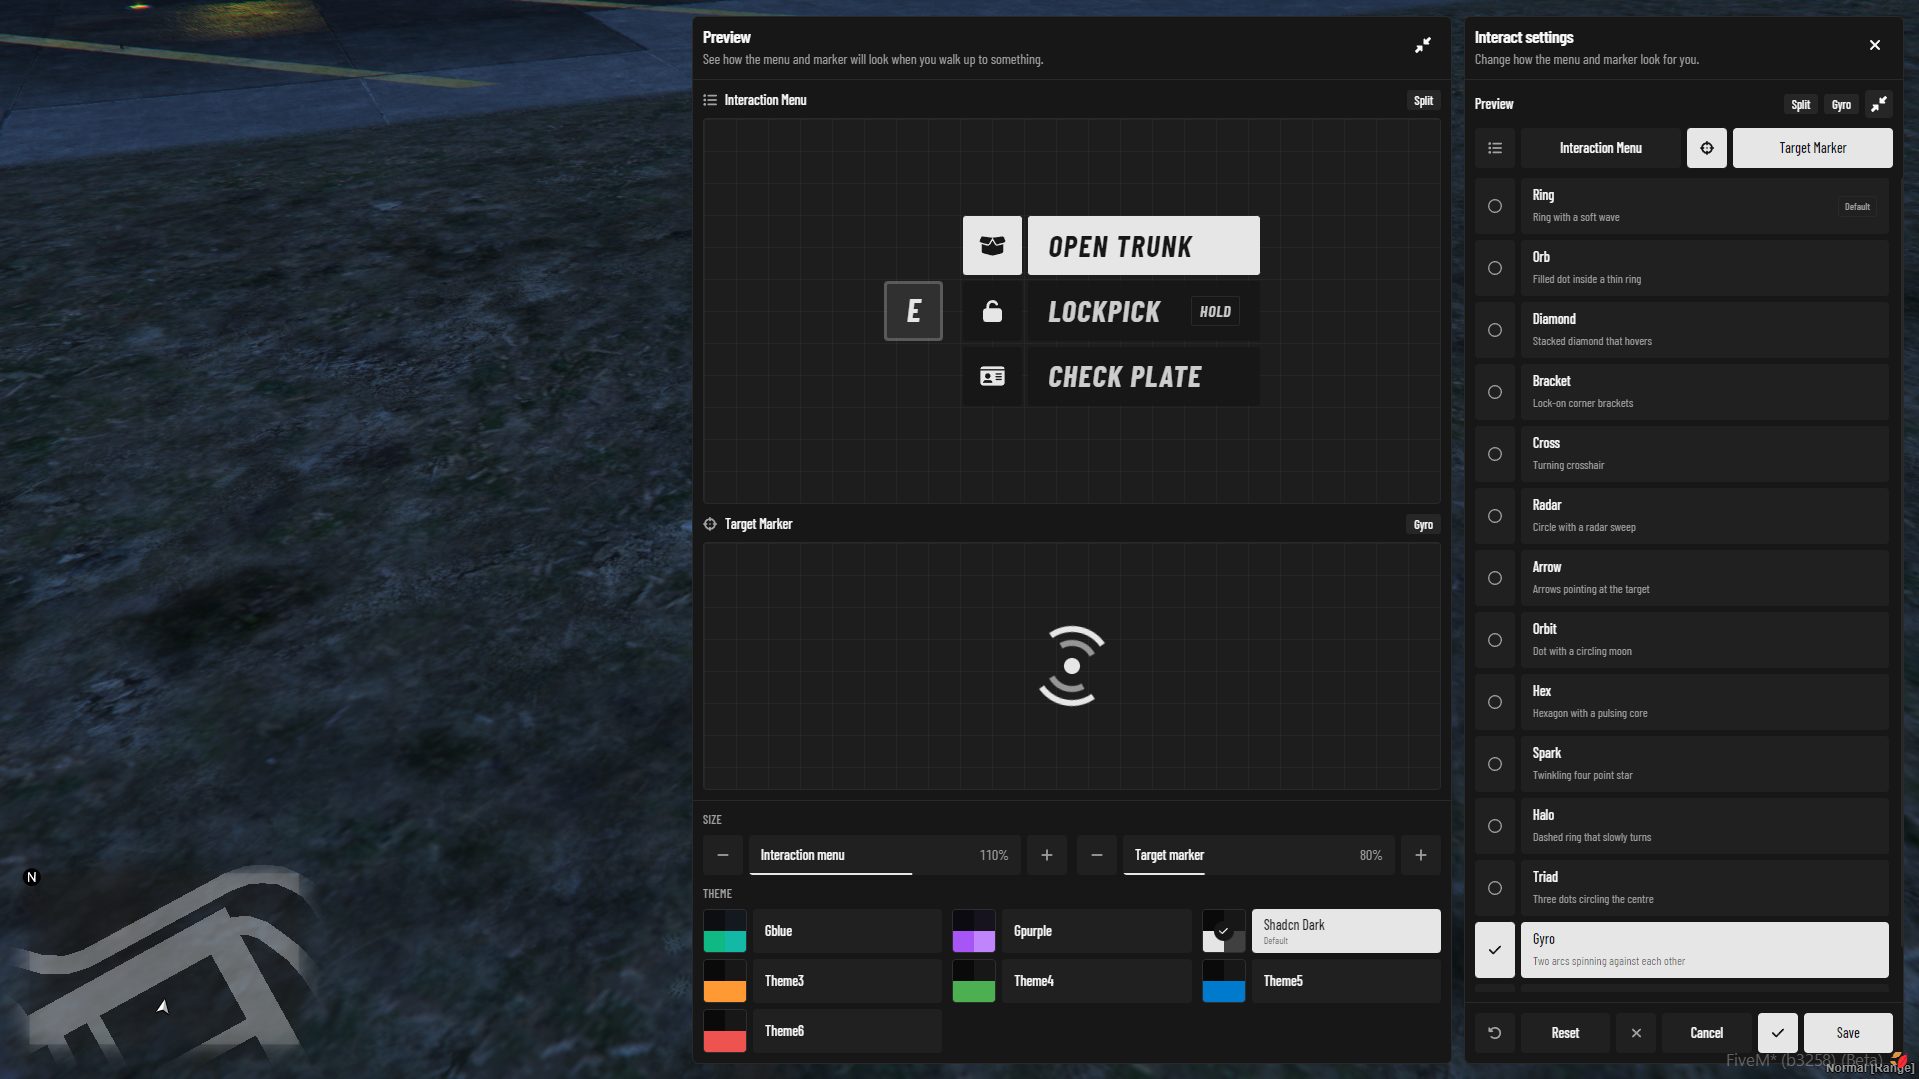Click the Gyro tag in Interact settings
Image resolution: width=1919 pixels, height=1079 pixels.
click(1841, 104)
